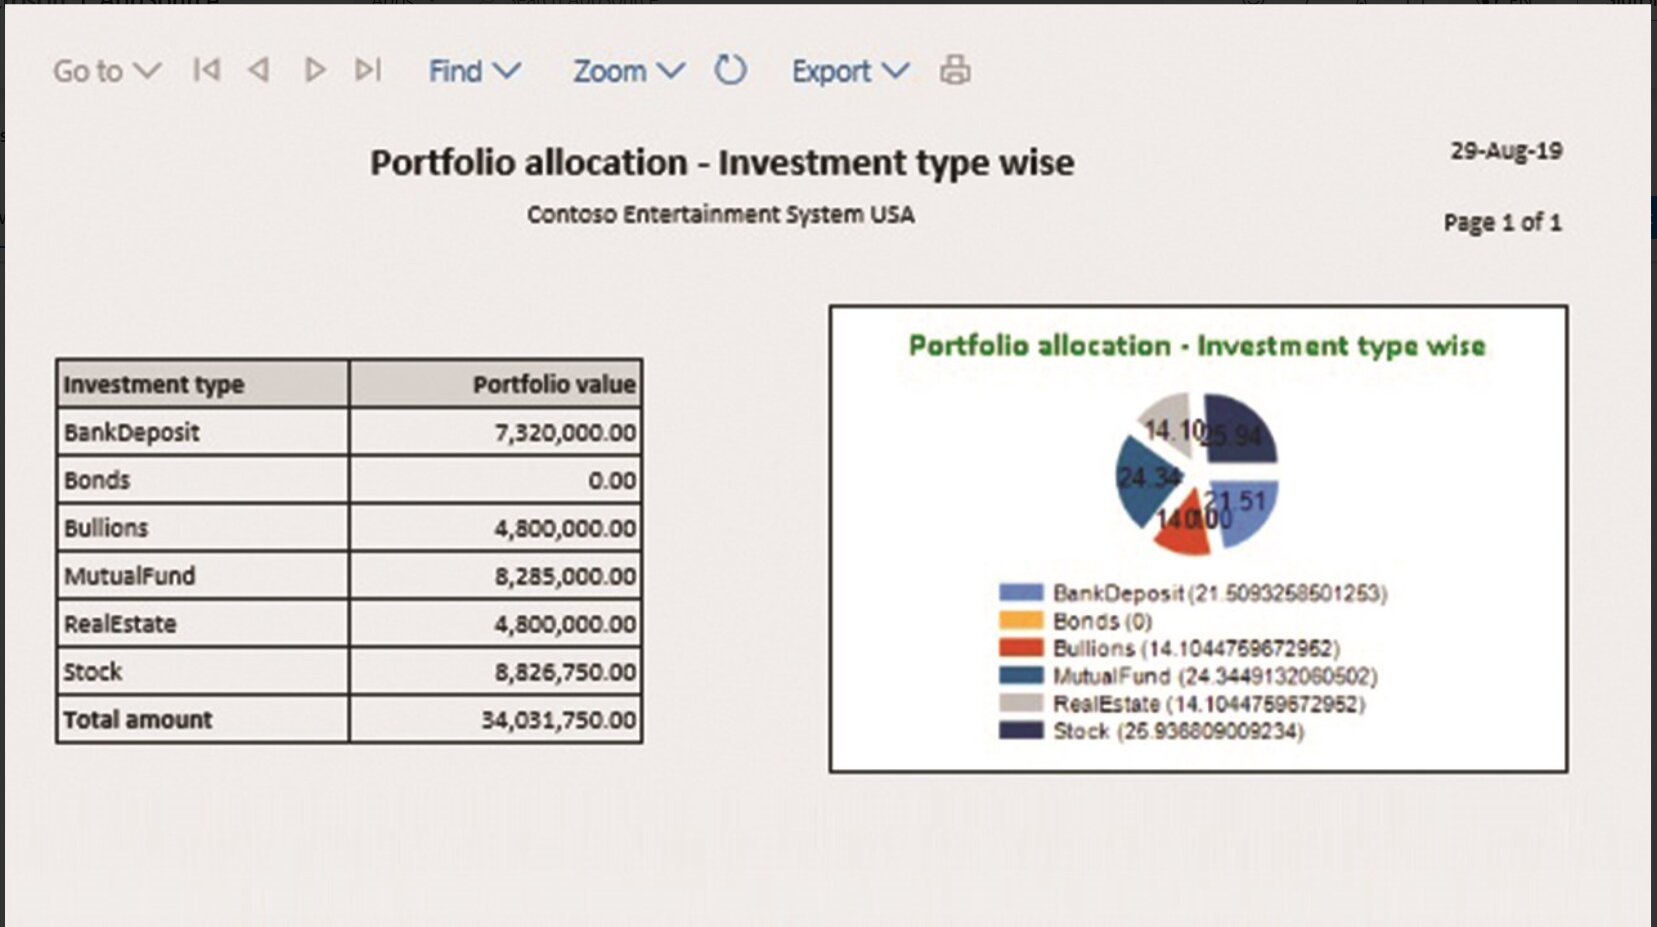The width and height of the screenshot is (1657, 927).
Task: Open the Export menu
Action: click(850, 71)
